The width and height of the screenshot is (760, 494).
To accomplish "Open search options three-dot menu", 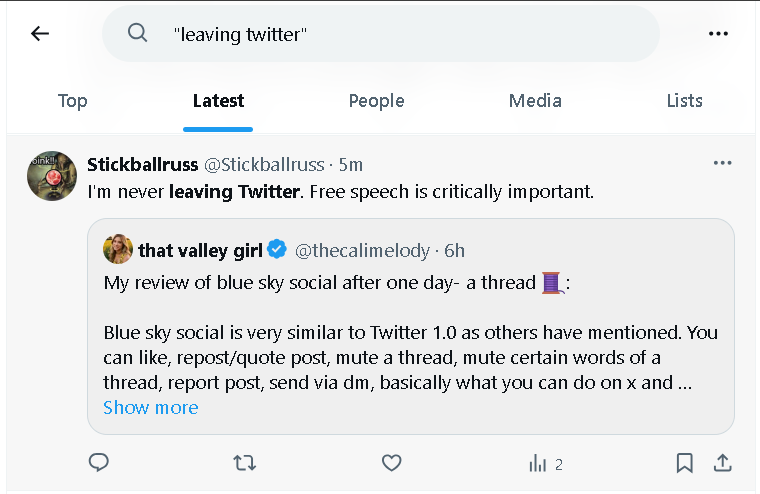I will point(718,34).
